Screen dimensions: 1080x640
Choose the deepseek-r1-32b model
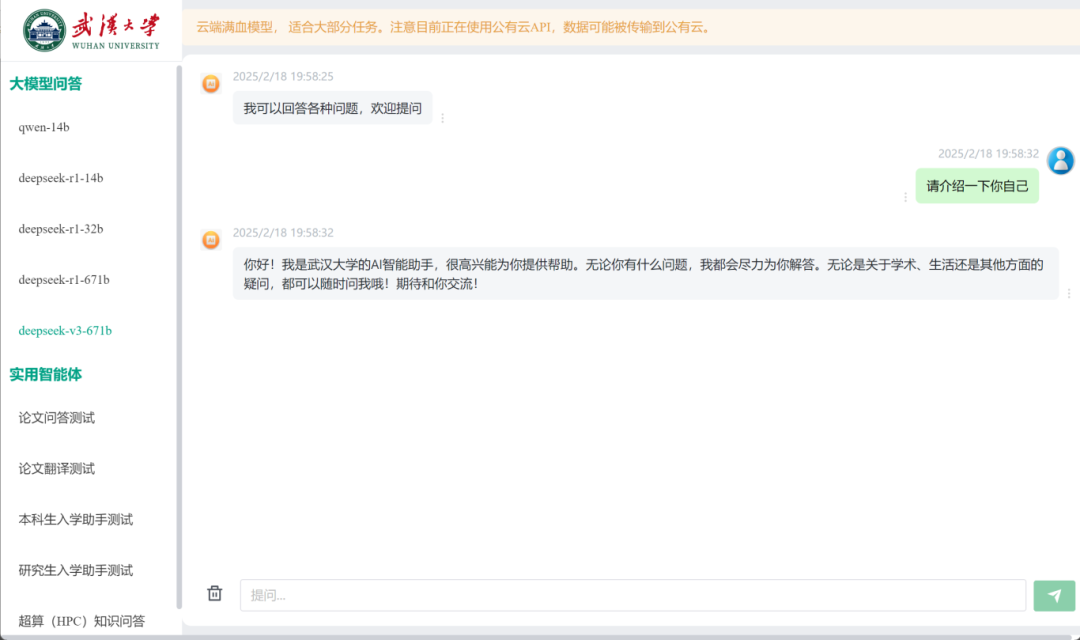click(x=61, y=229)
